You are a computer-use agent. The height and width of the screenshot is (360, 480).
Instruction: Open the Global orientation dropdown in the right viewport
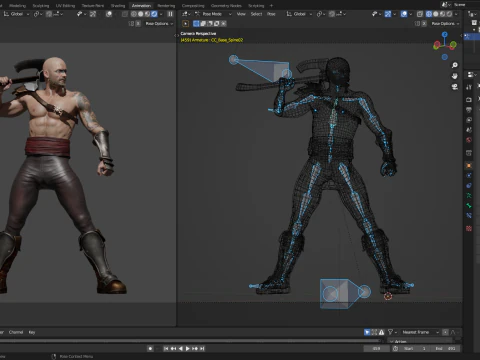pyautogui.click(x=299, y=14)
